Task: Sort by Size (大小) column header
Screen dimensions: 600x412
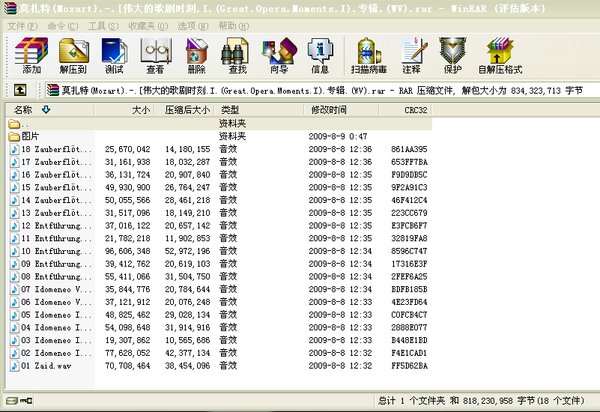Action: click(124, 110)
